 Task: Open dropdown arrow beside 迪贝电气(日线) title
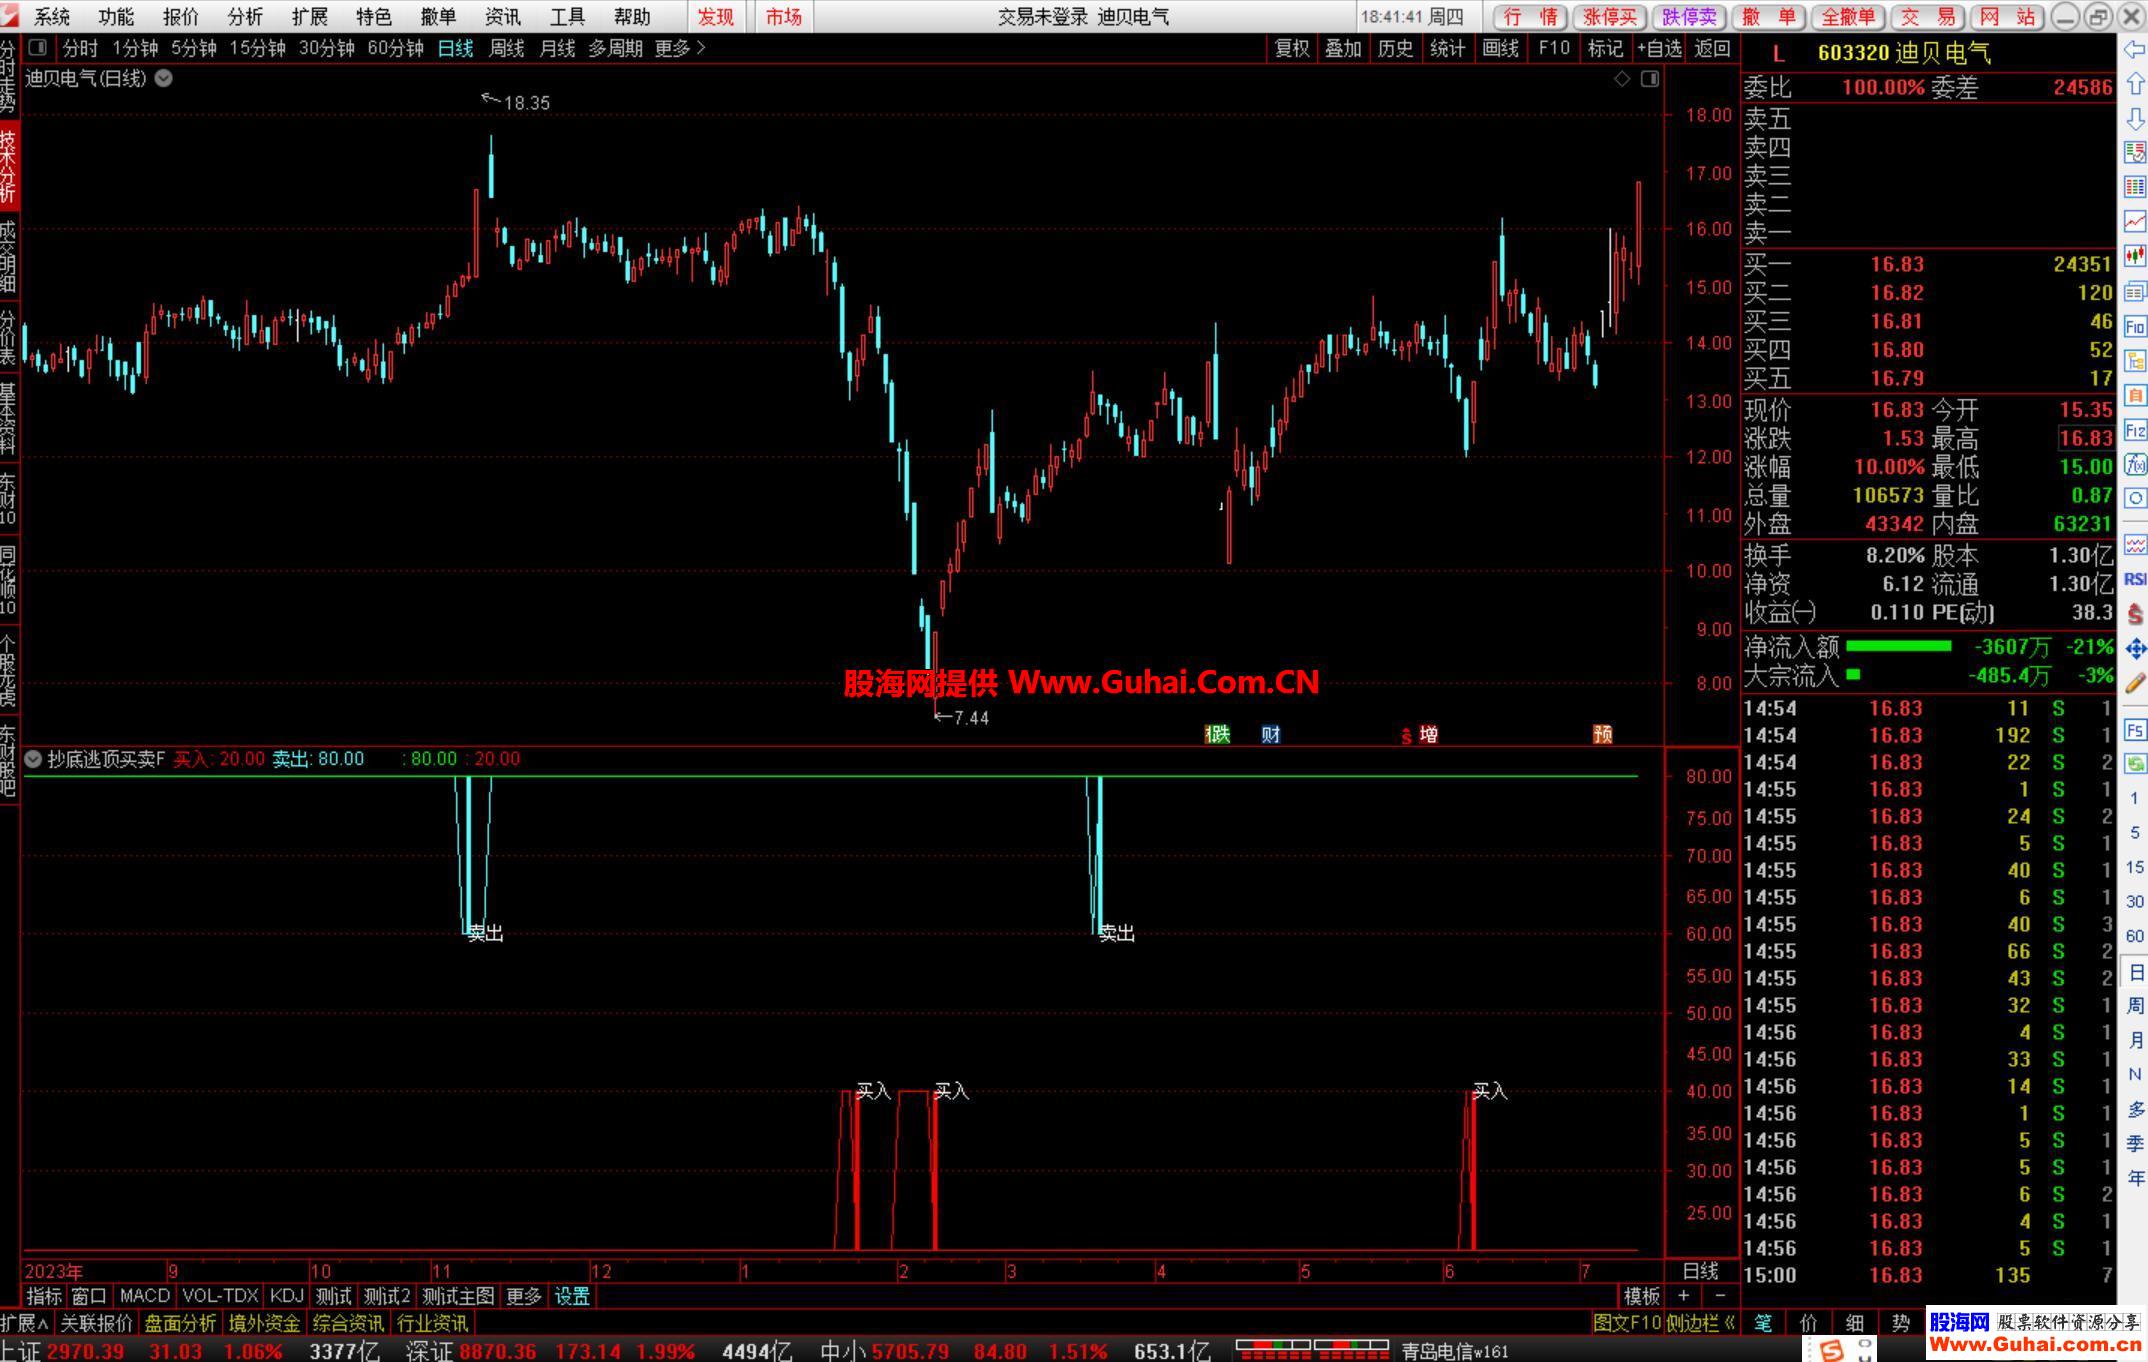pos(164,78)
